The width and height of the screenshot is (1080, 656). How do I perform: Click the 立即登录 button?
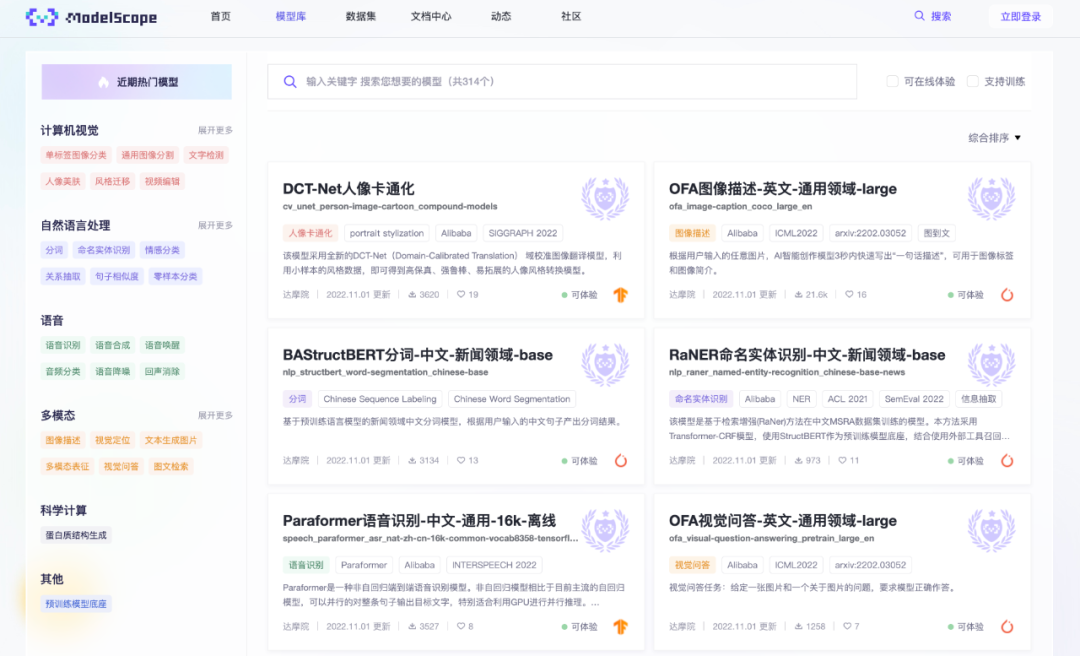coord(1022,17)
